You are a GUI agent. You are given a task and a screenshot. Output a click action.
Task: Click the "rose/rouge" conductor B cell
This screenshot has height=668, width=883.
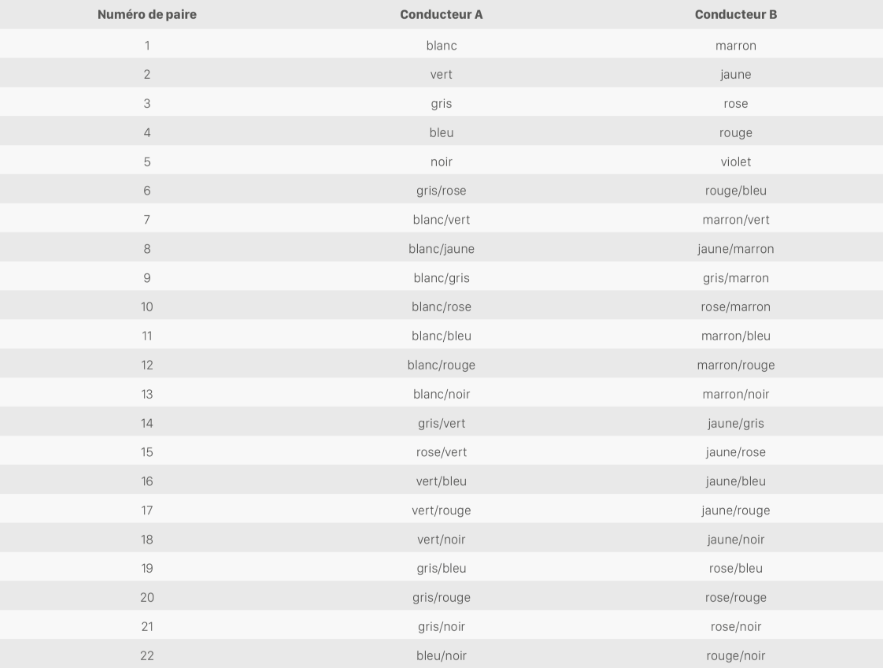pos(735,597)
